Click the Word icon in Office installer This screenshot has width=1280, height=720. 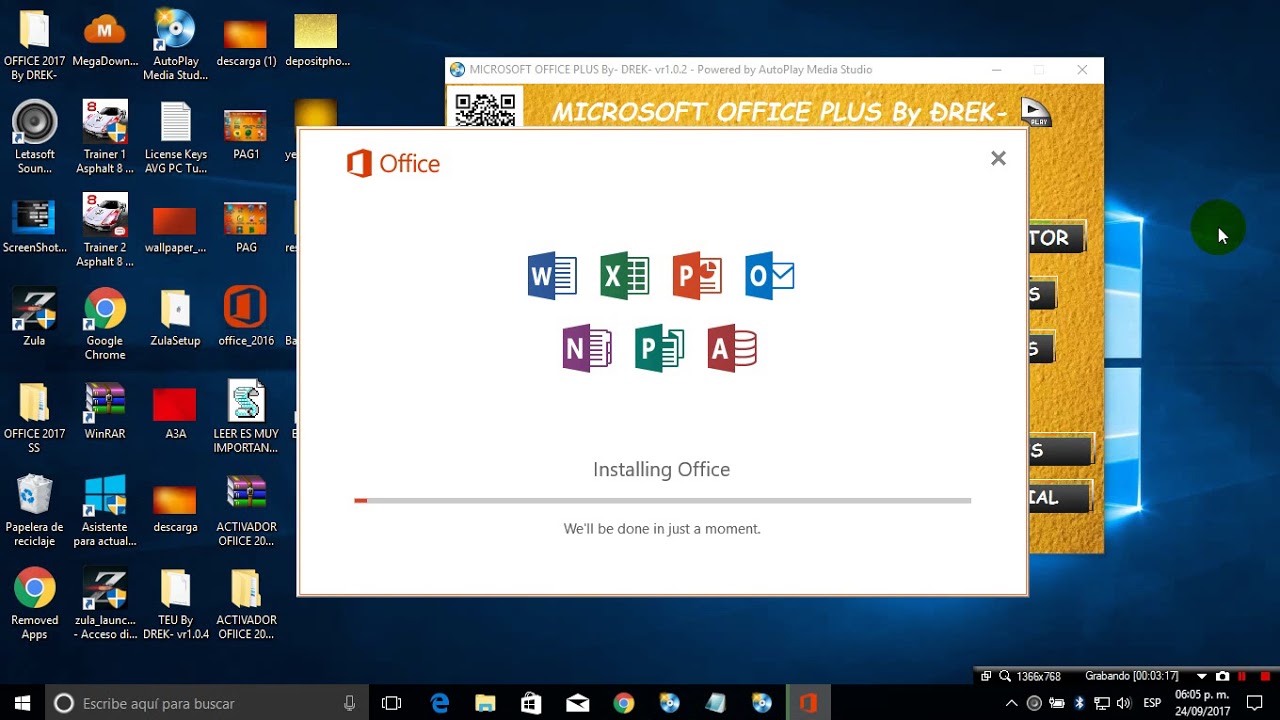coord(552,276)
